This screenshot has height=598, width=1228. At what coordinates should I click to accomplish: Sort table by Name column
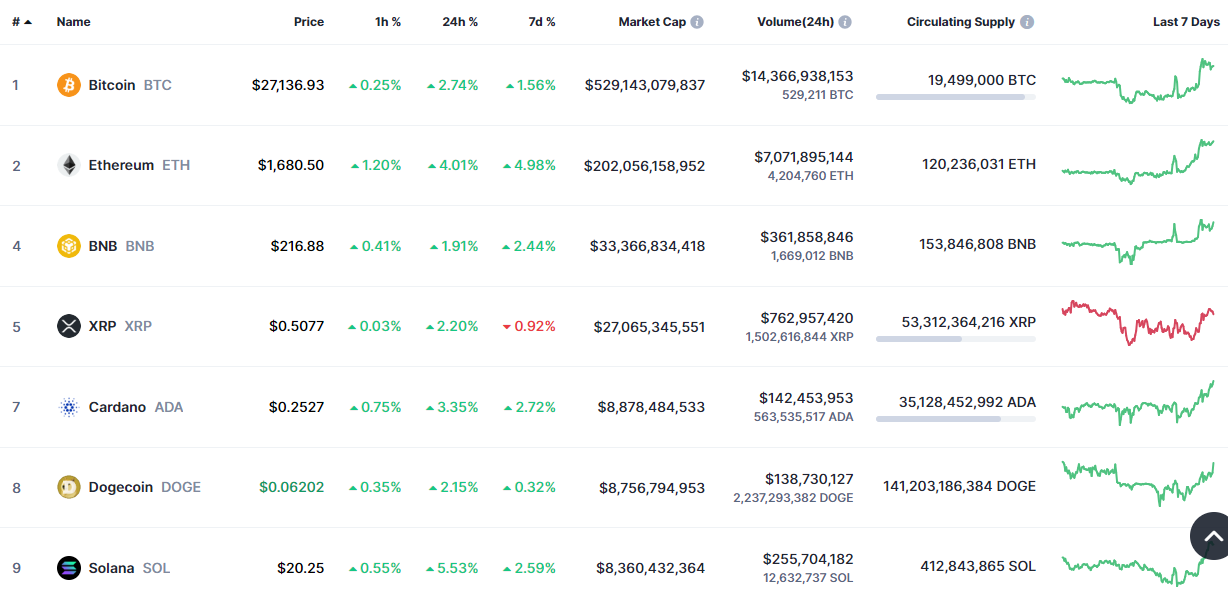(x=74, y=22)
